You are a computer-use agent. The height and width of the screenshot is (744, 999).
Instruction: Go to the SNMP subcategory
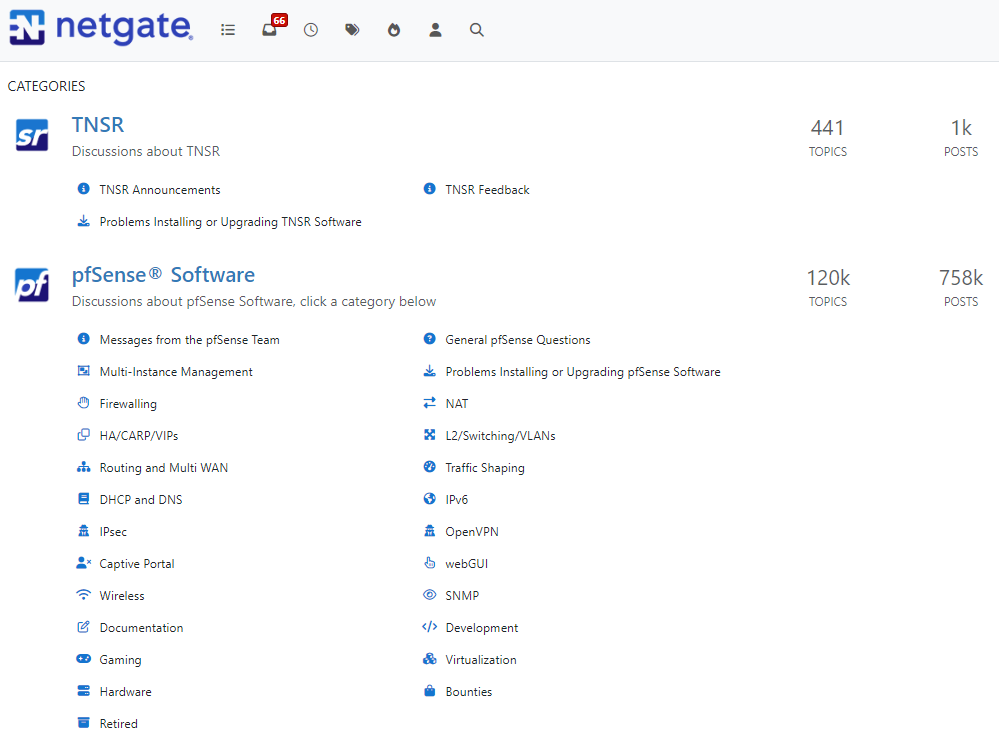click(x=462, y=596)
